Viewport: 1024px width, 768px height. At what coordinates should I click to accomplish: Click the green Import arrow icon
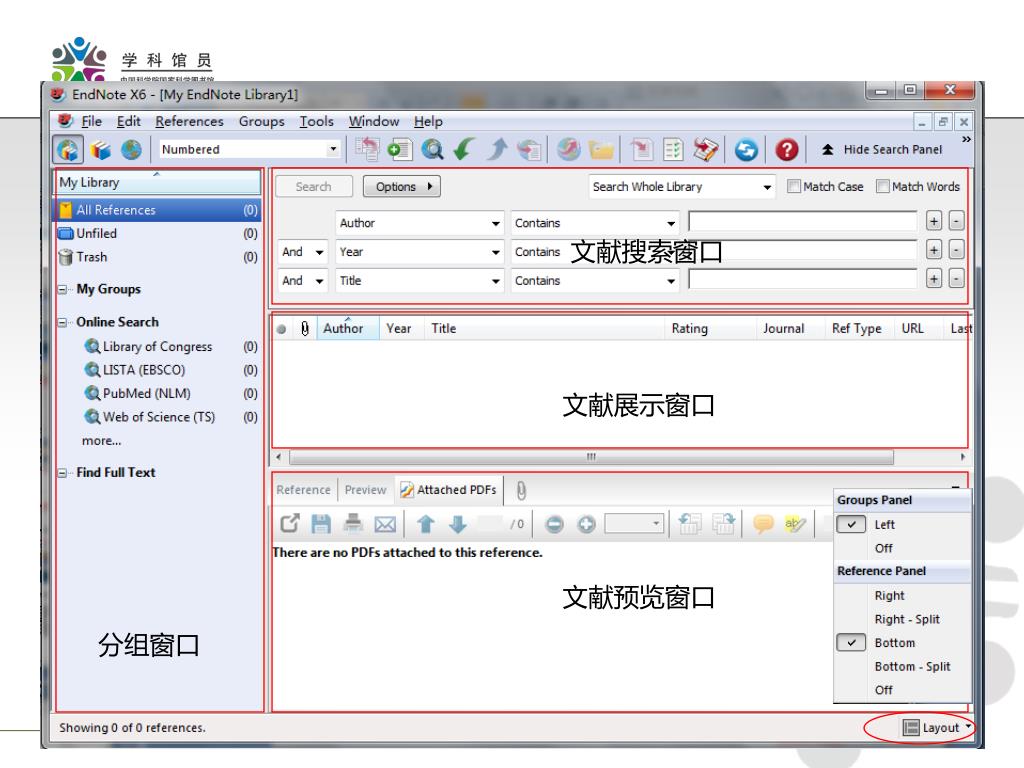point(464,150)
